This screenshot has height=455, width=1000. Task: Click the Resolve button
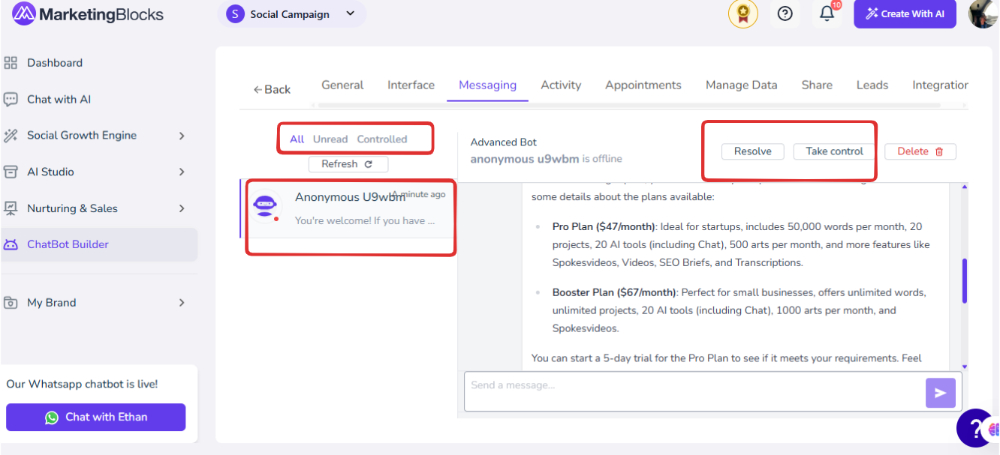tap(753, 151)
